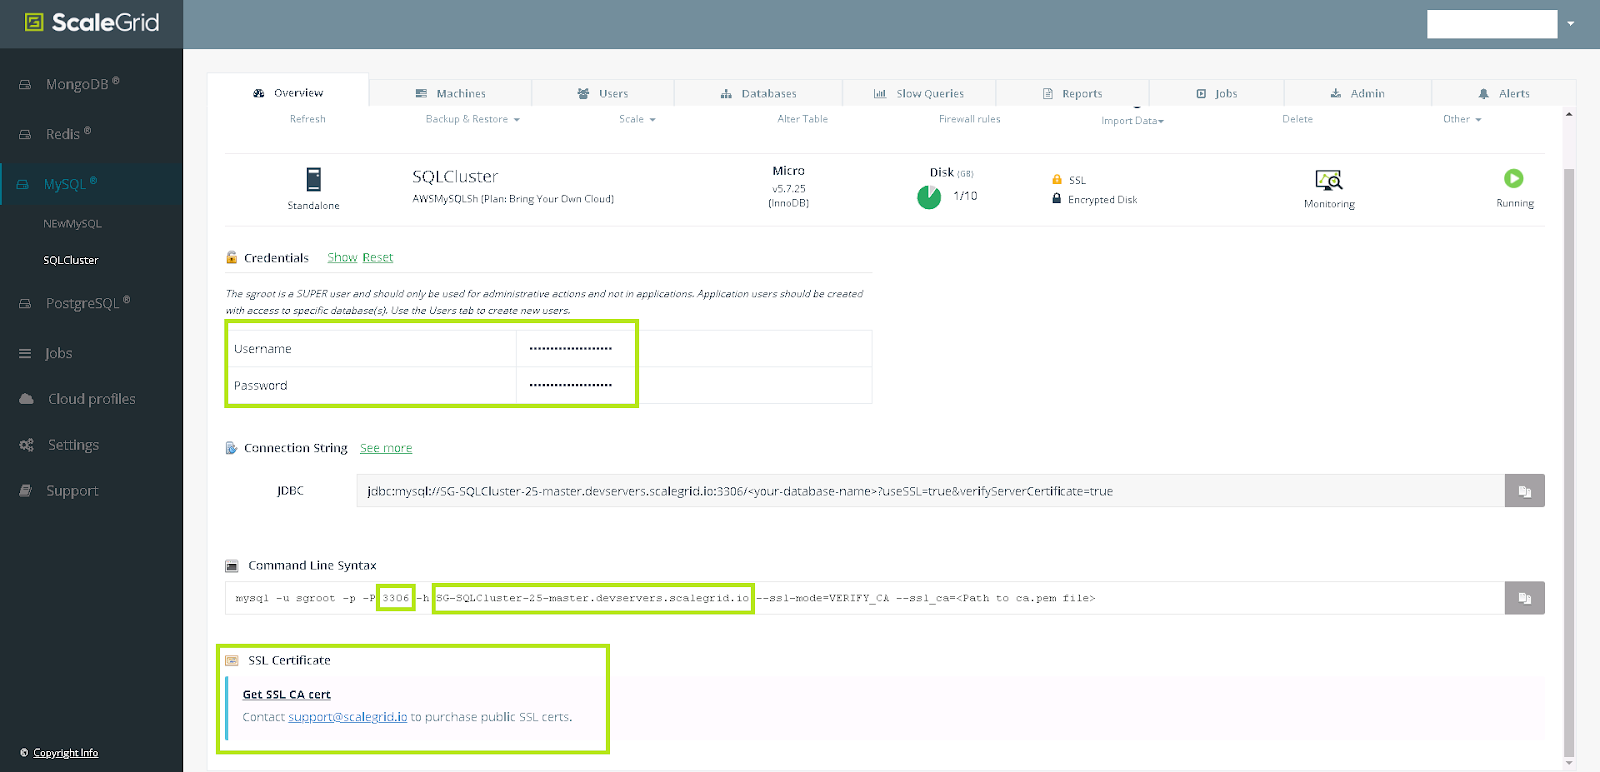Click the Connection String icon
This screenshot has width=1600, height=772.
pos(232,448)
